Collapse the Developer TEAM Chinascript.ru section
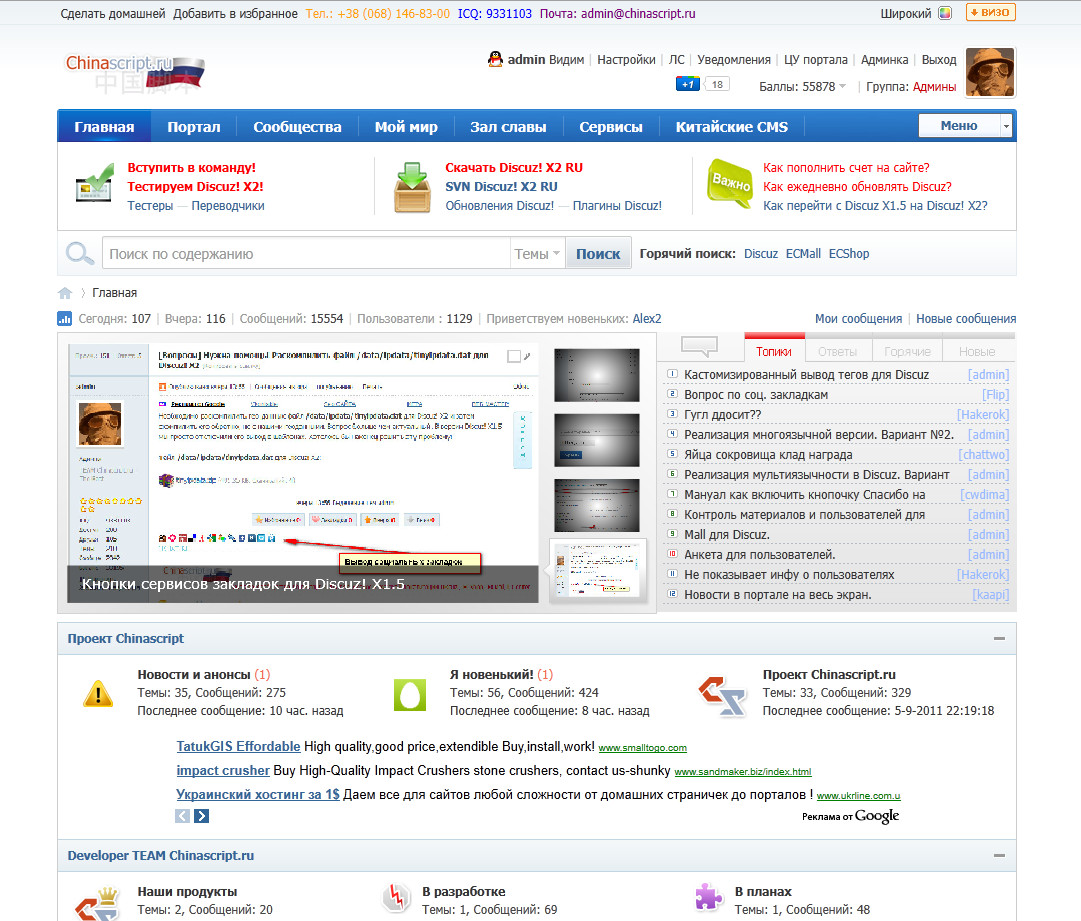 [999, 856]
